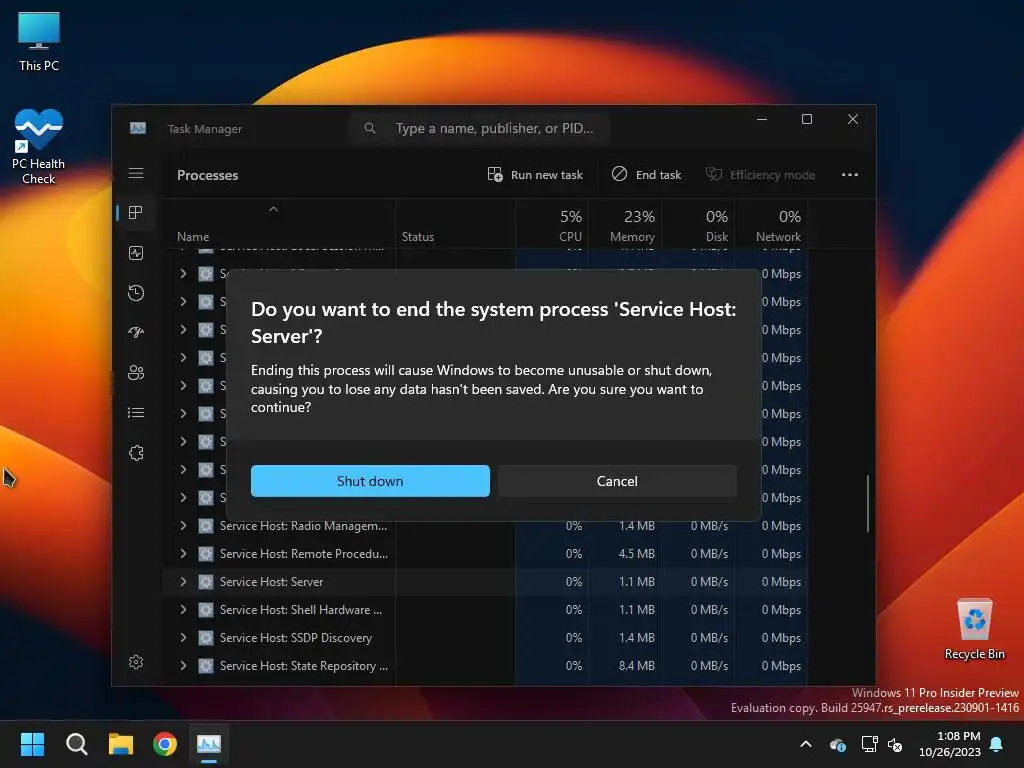Viewport: 1024px width, 768px height.
Task: Select the Processes page icon in sidebar
Action: pyautogui.click(x=136, y=213)
